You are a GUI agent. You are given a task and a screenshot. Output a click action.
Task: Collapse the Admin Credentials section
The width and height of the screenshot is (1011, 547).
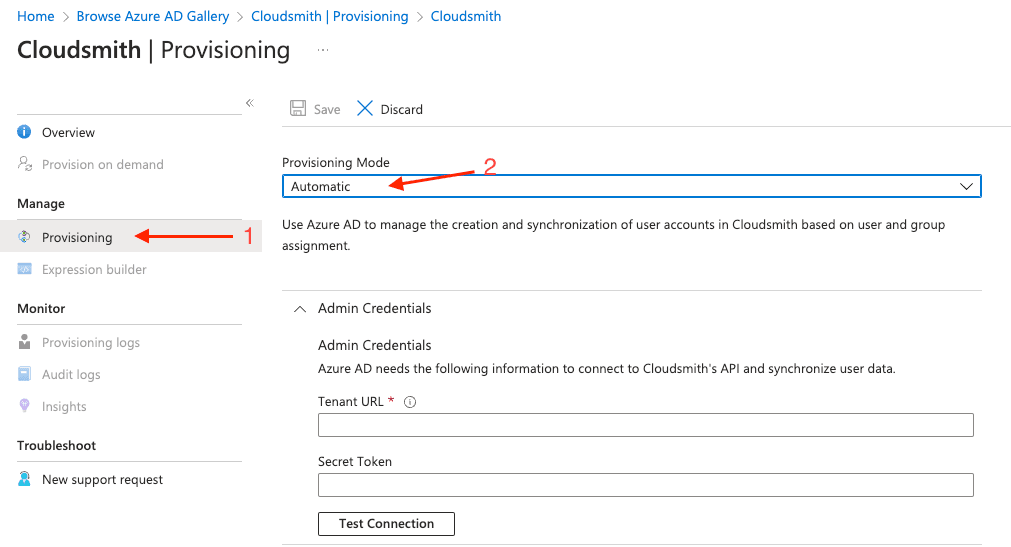click(299, 309)
